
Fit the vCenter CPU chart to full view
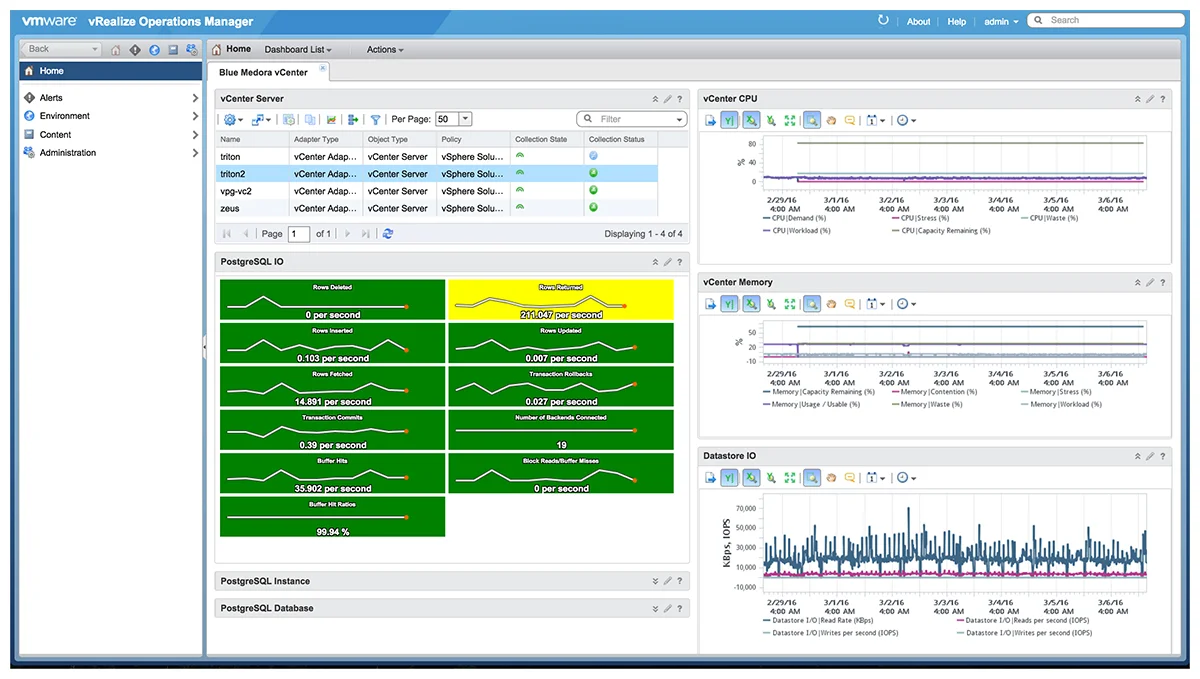tap(790, 120)
